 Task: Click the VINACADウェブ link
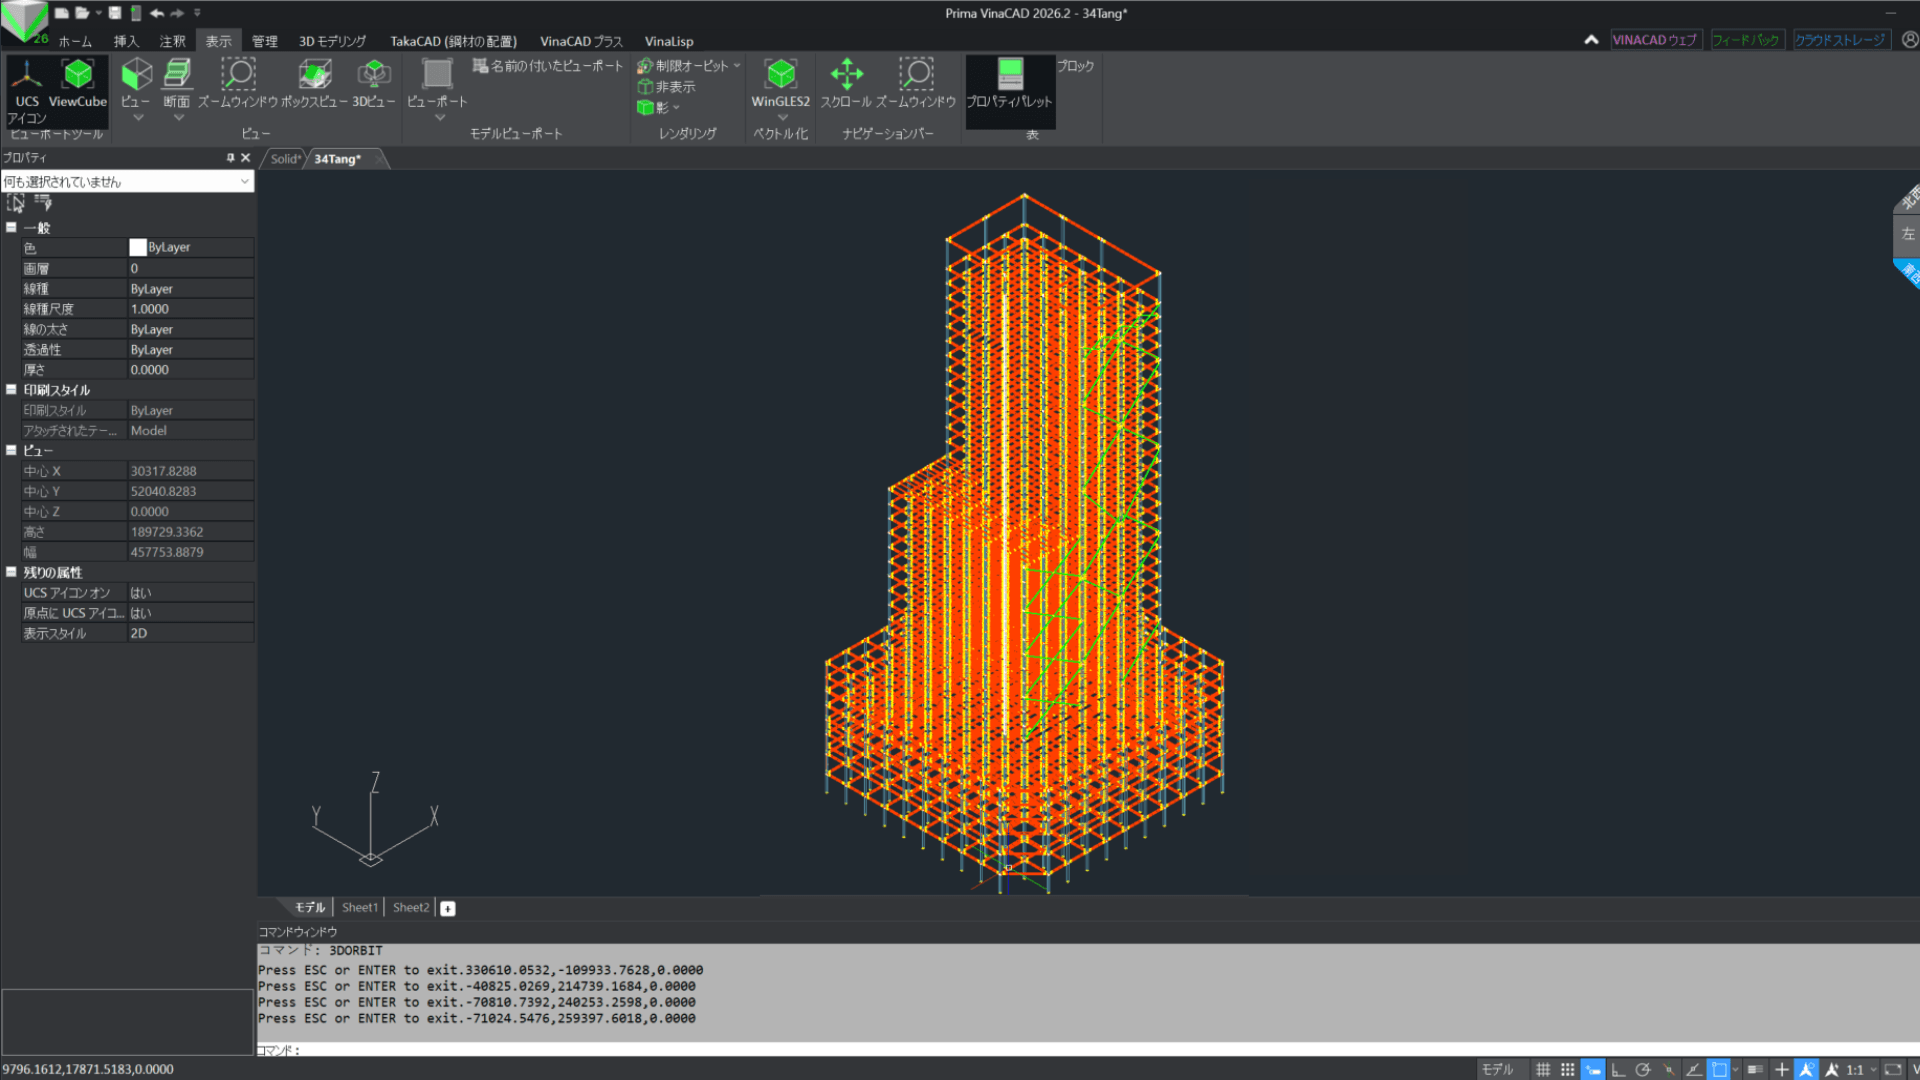pyautogui.click(x=1655, y=40)
